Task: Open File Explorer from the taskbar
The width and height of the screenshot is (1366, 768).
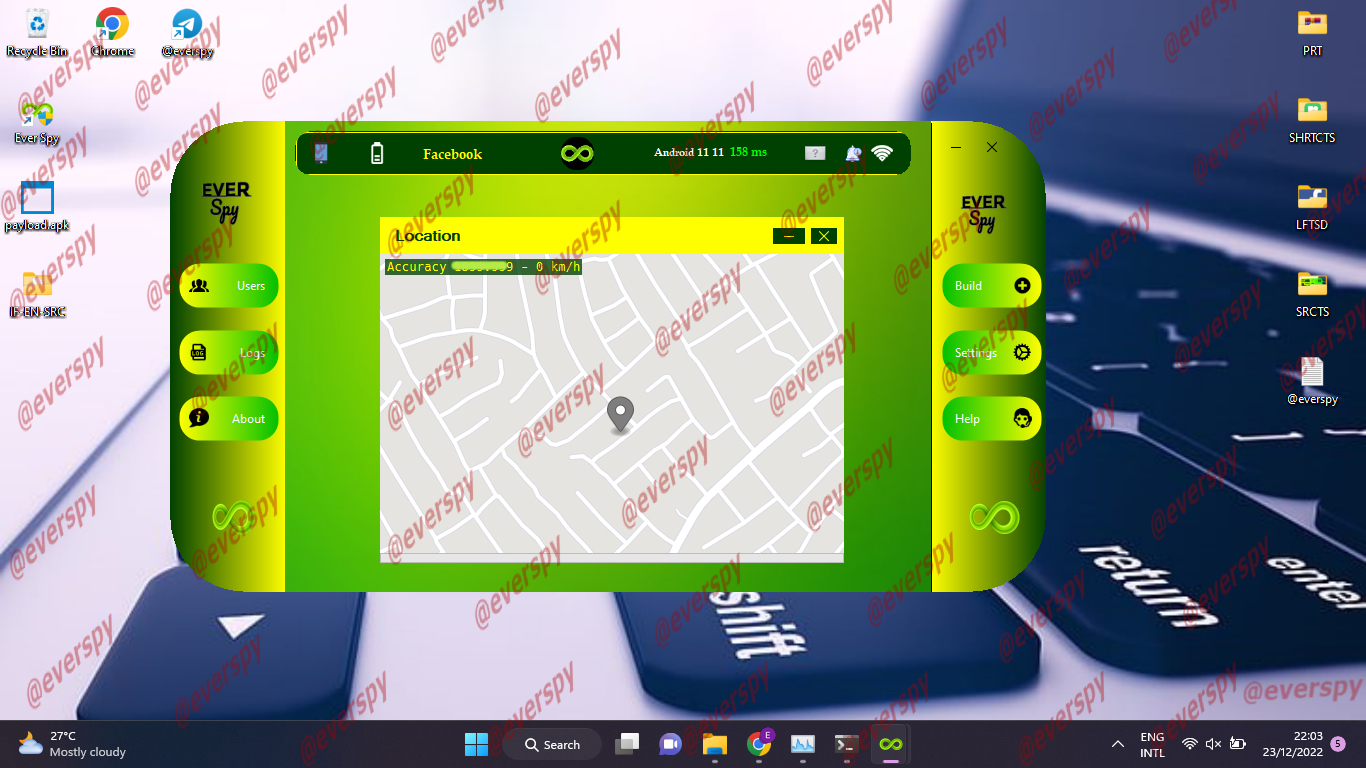Action: pos(714,744)
